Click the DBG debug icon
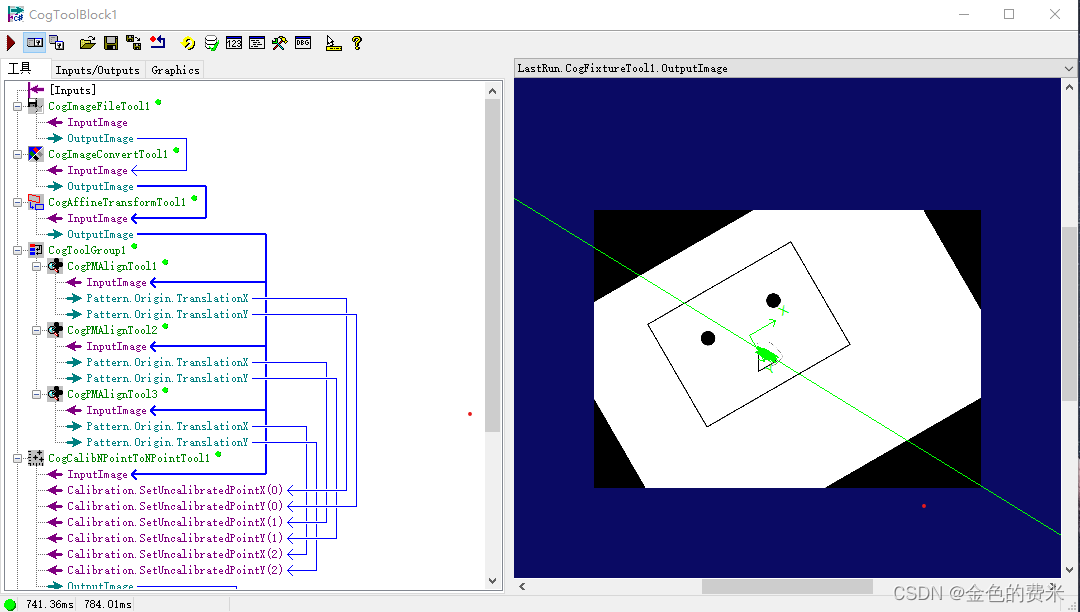This screenshot has height=612, width=1080. click(x=303, y=43)
